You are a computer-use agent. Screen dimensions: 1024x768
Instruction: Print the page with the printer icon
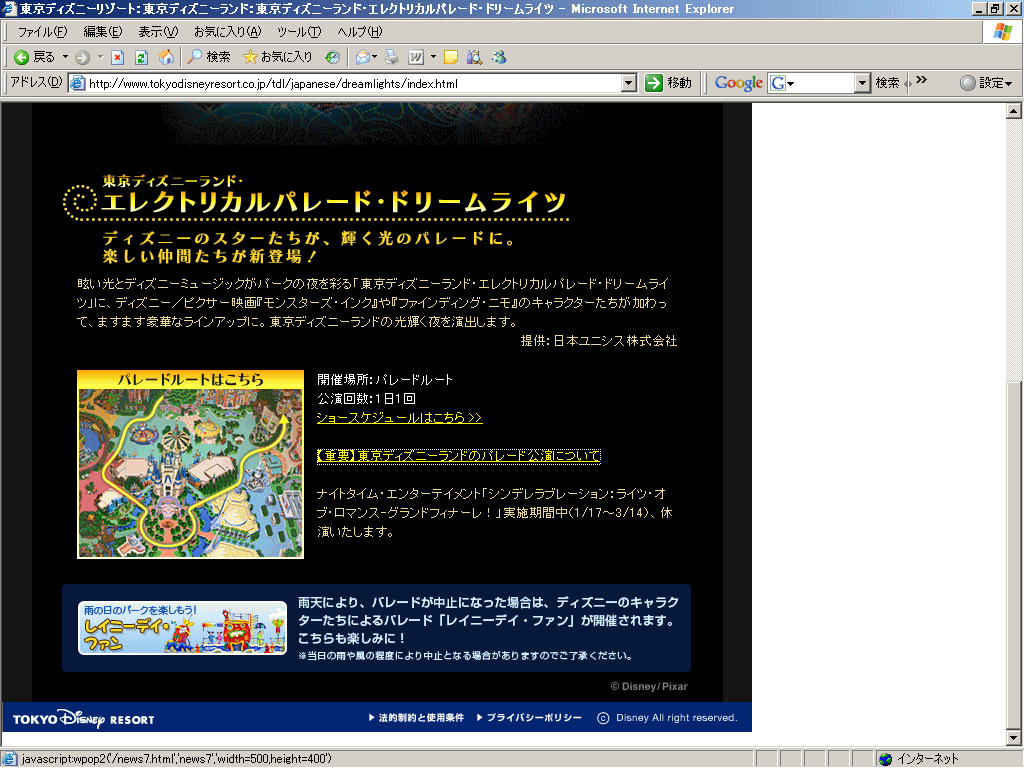pos(392,57)
